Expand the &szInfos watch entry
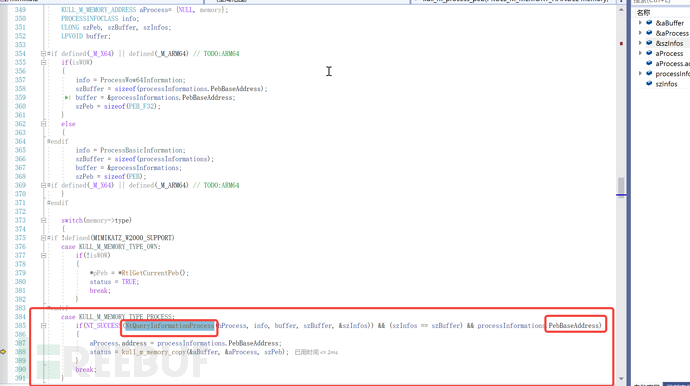Screen dimensions: 690x386 [x=640, y=43]
